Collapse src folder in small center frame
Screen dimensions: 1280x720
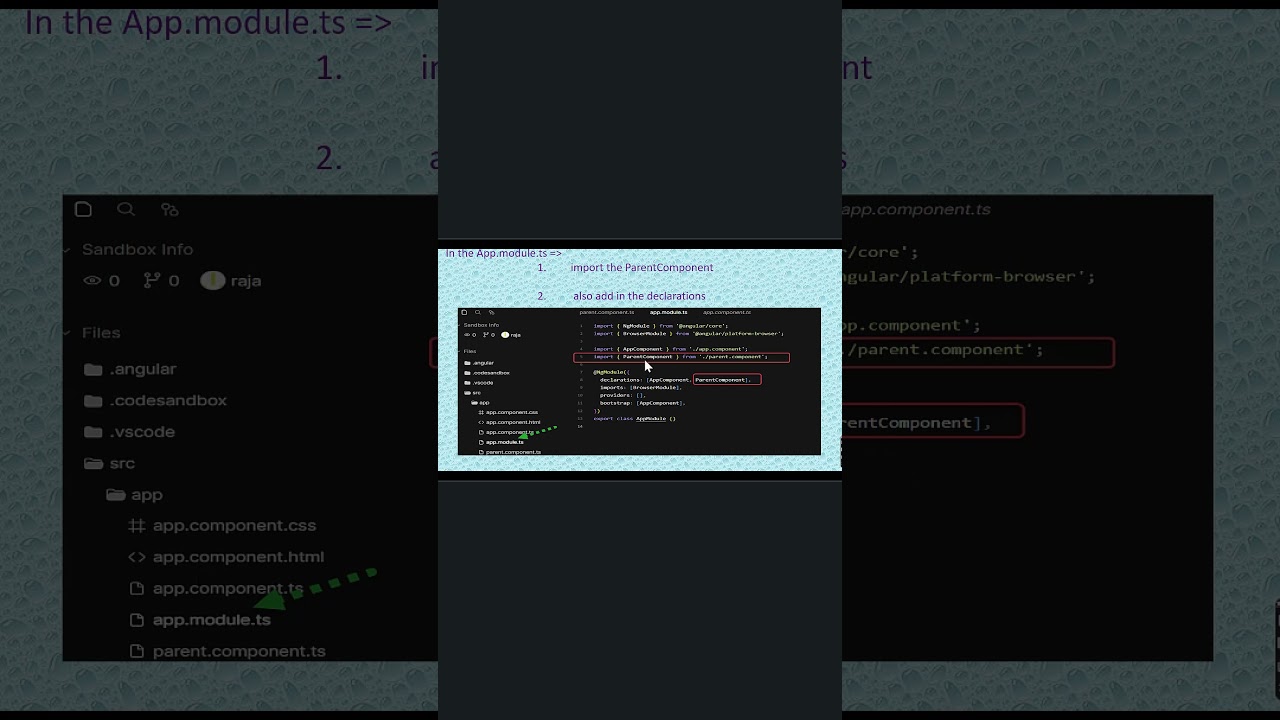click(473, 393)
